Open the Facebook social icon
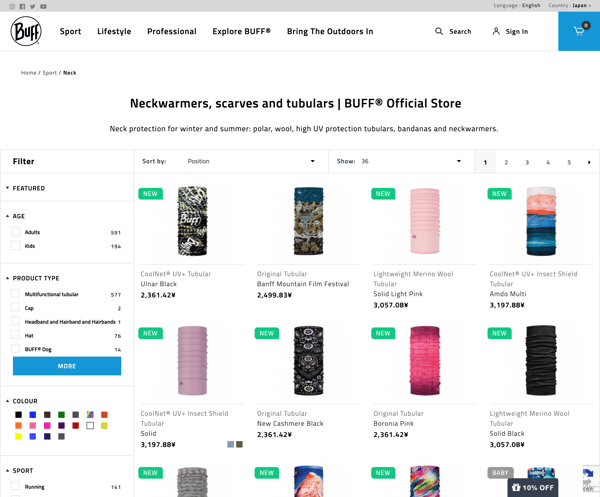The image size is (600, 497). coord(23,6)
